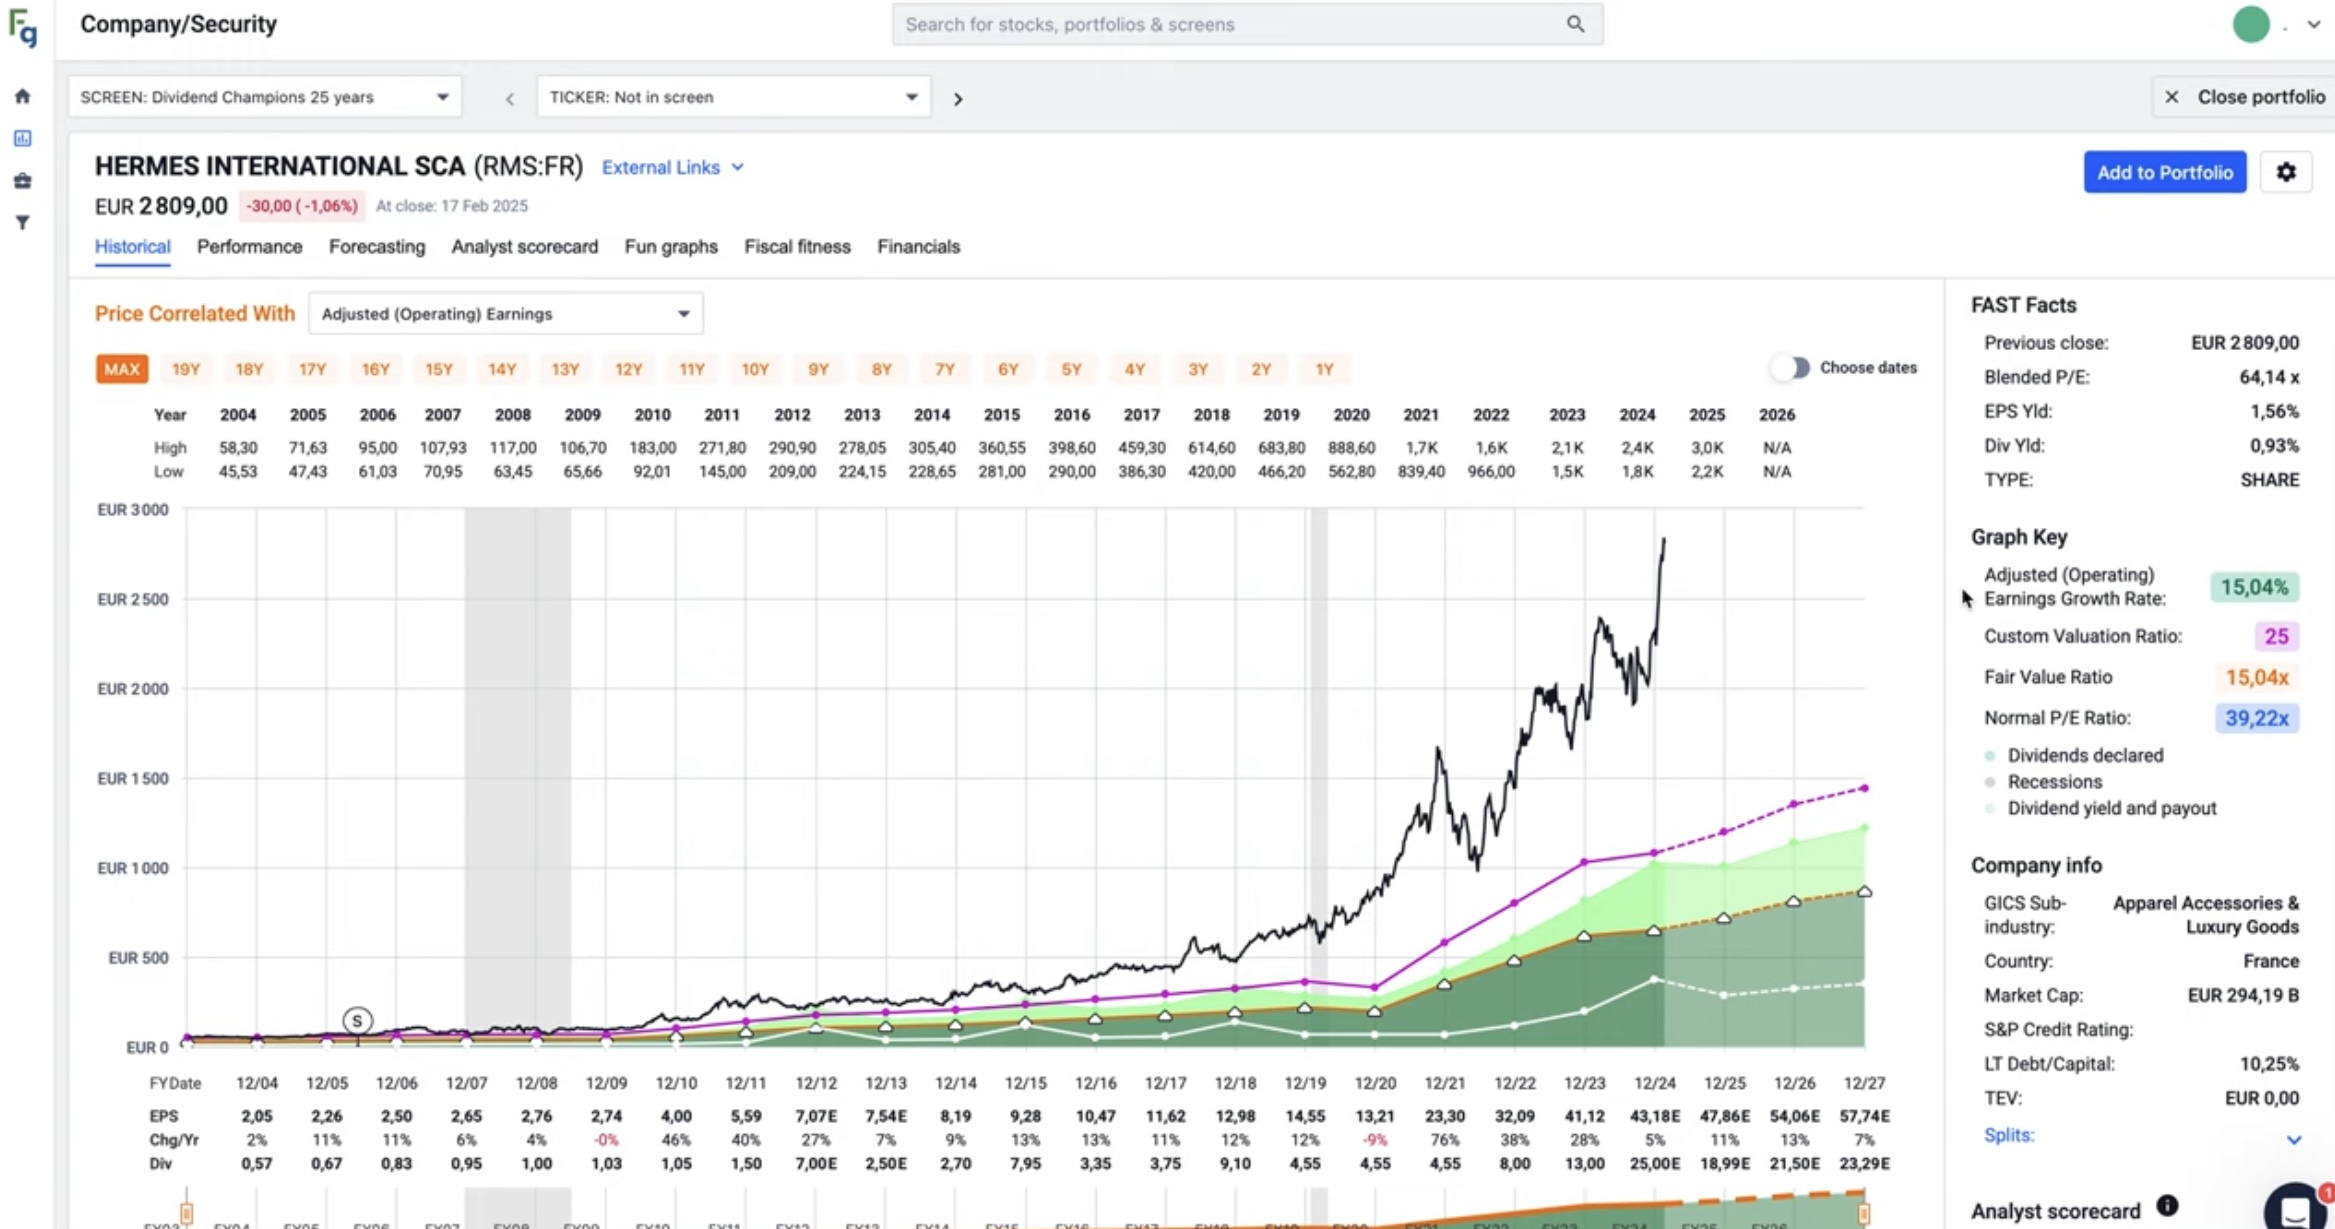This screenshot has height=1229, width=2335.
Task: Expand the Splits section chevron
Action: click(x=2293, y=1139)
